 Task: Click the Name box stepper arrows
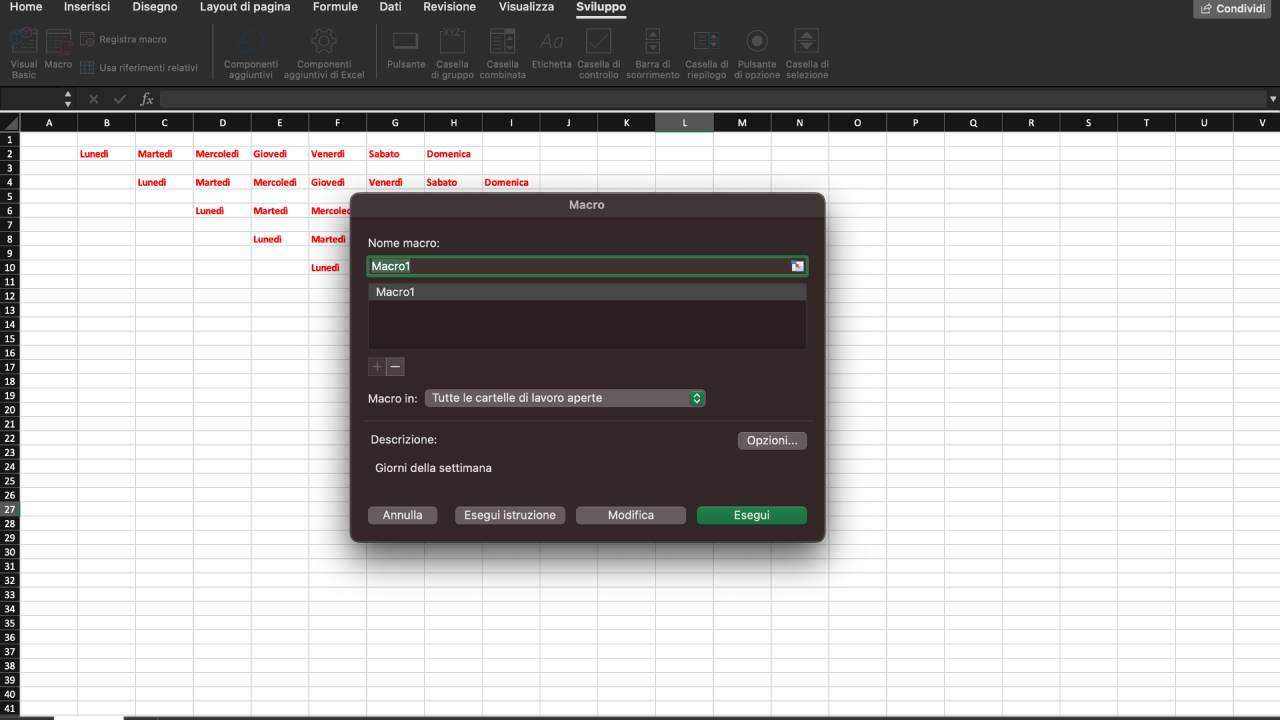point(68,99)
